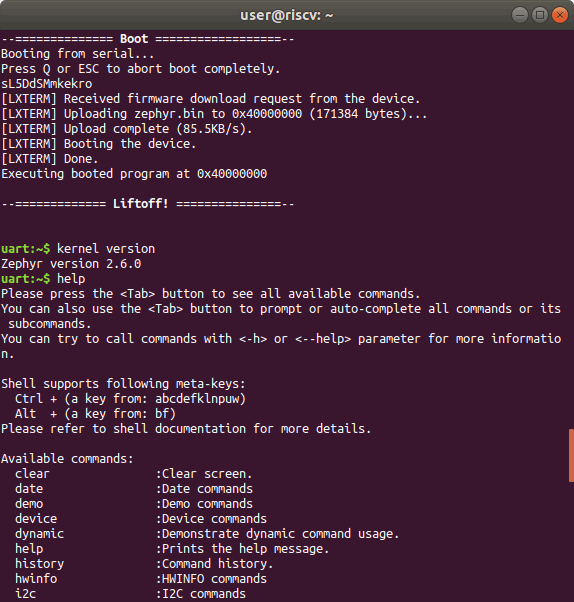This screenshot has width=574, height=602.
Task: Click the ':Command history.' description
Action: coord(215,563)
